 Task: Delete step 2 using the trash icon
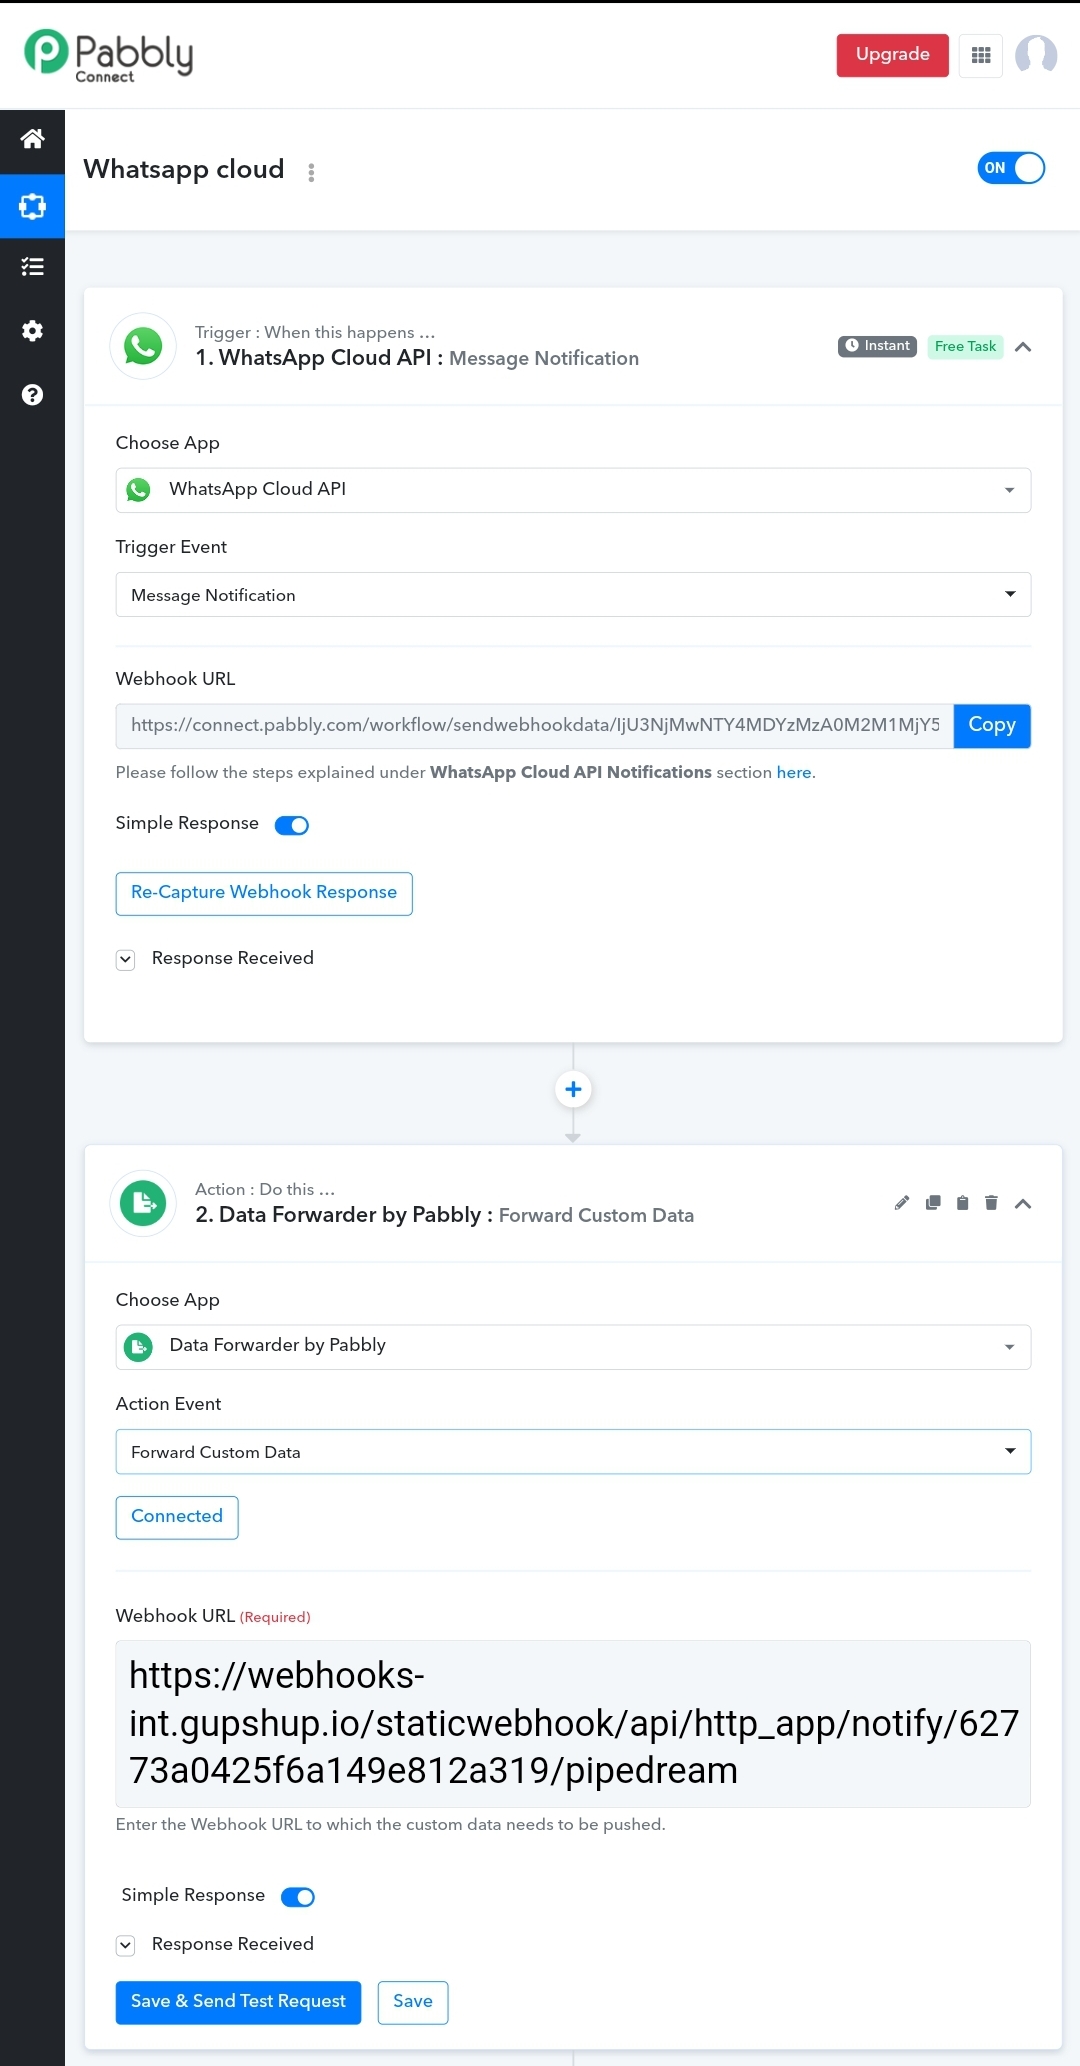[991, 1203]
